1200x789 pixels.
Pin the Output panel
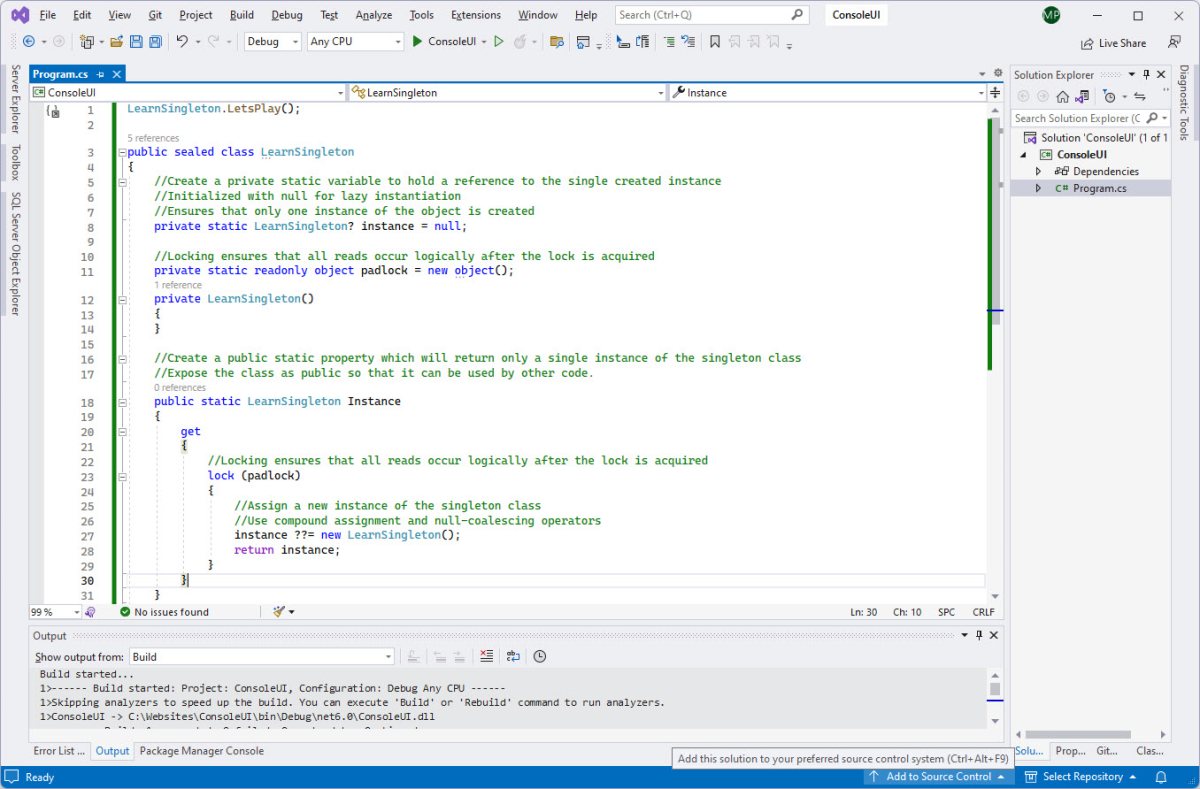[979, 635]
